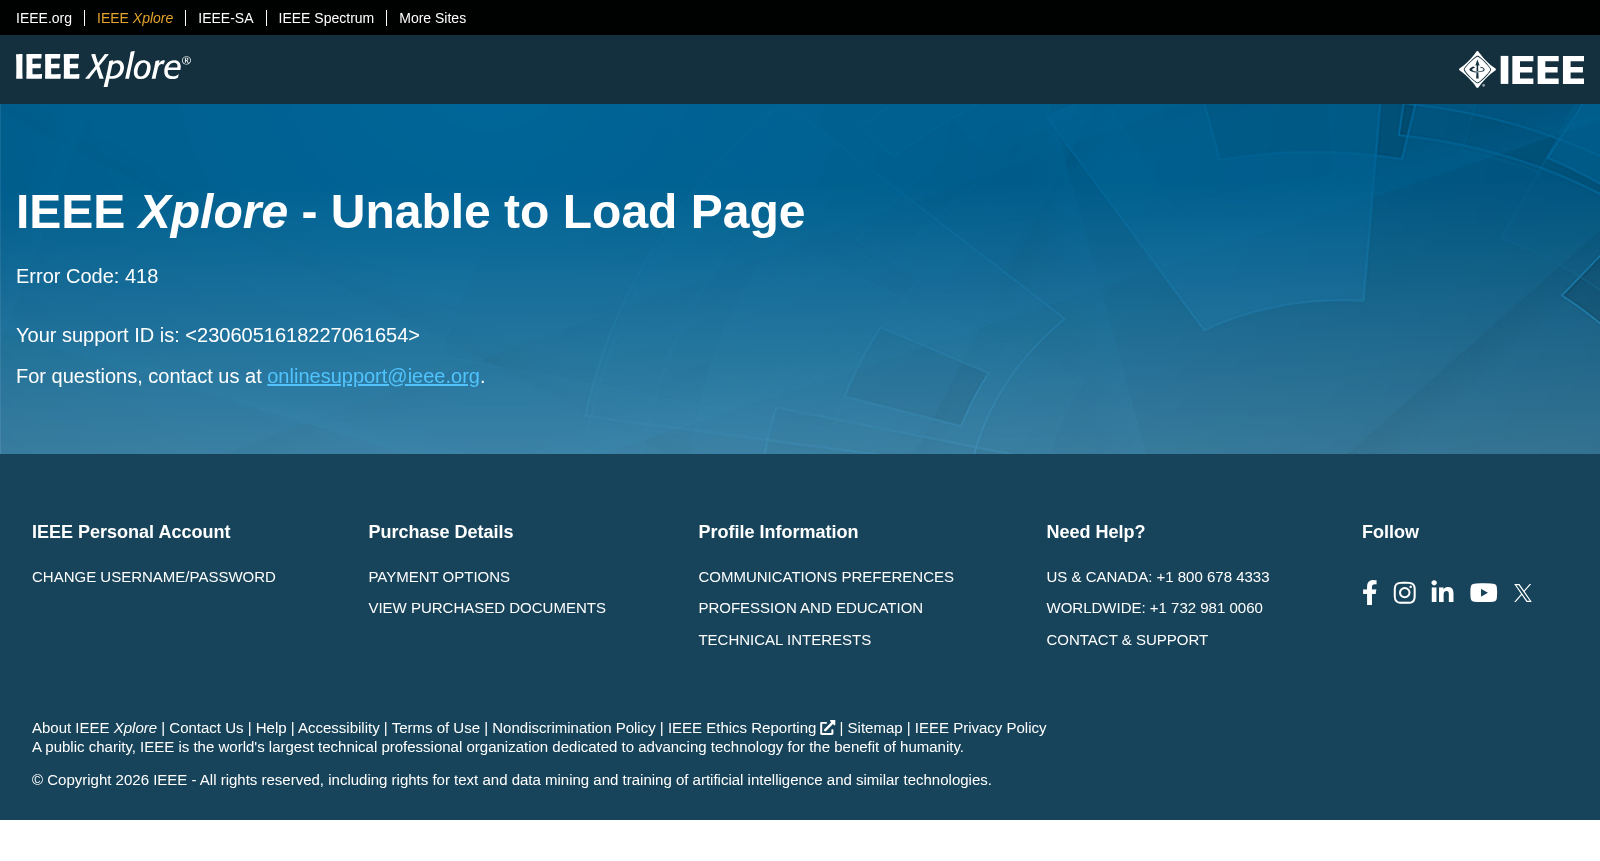
Task: Open Payment Options link
Action: pos(439,577)
